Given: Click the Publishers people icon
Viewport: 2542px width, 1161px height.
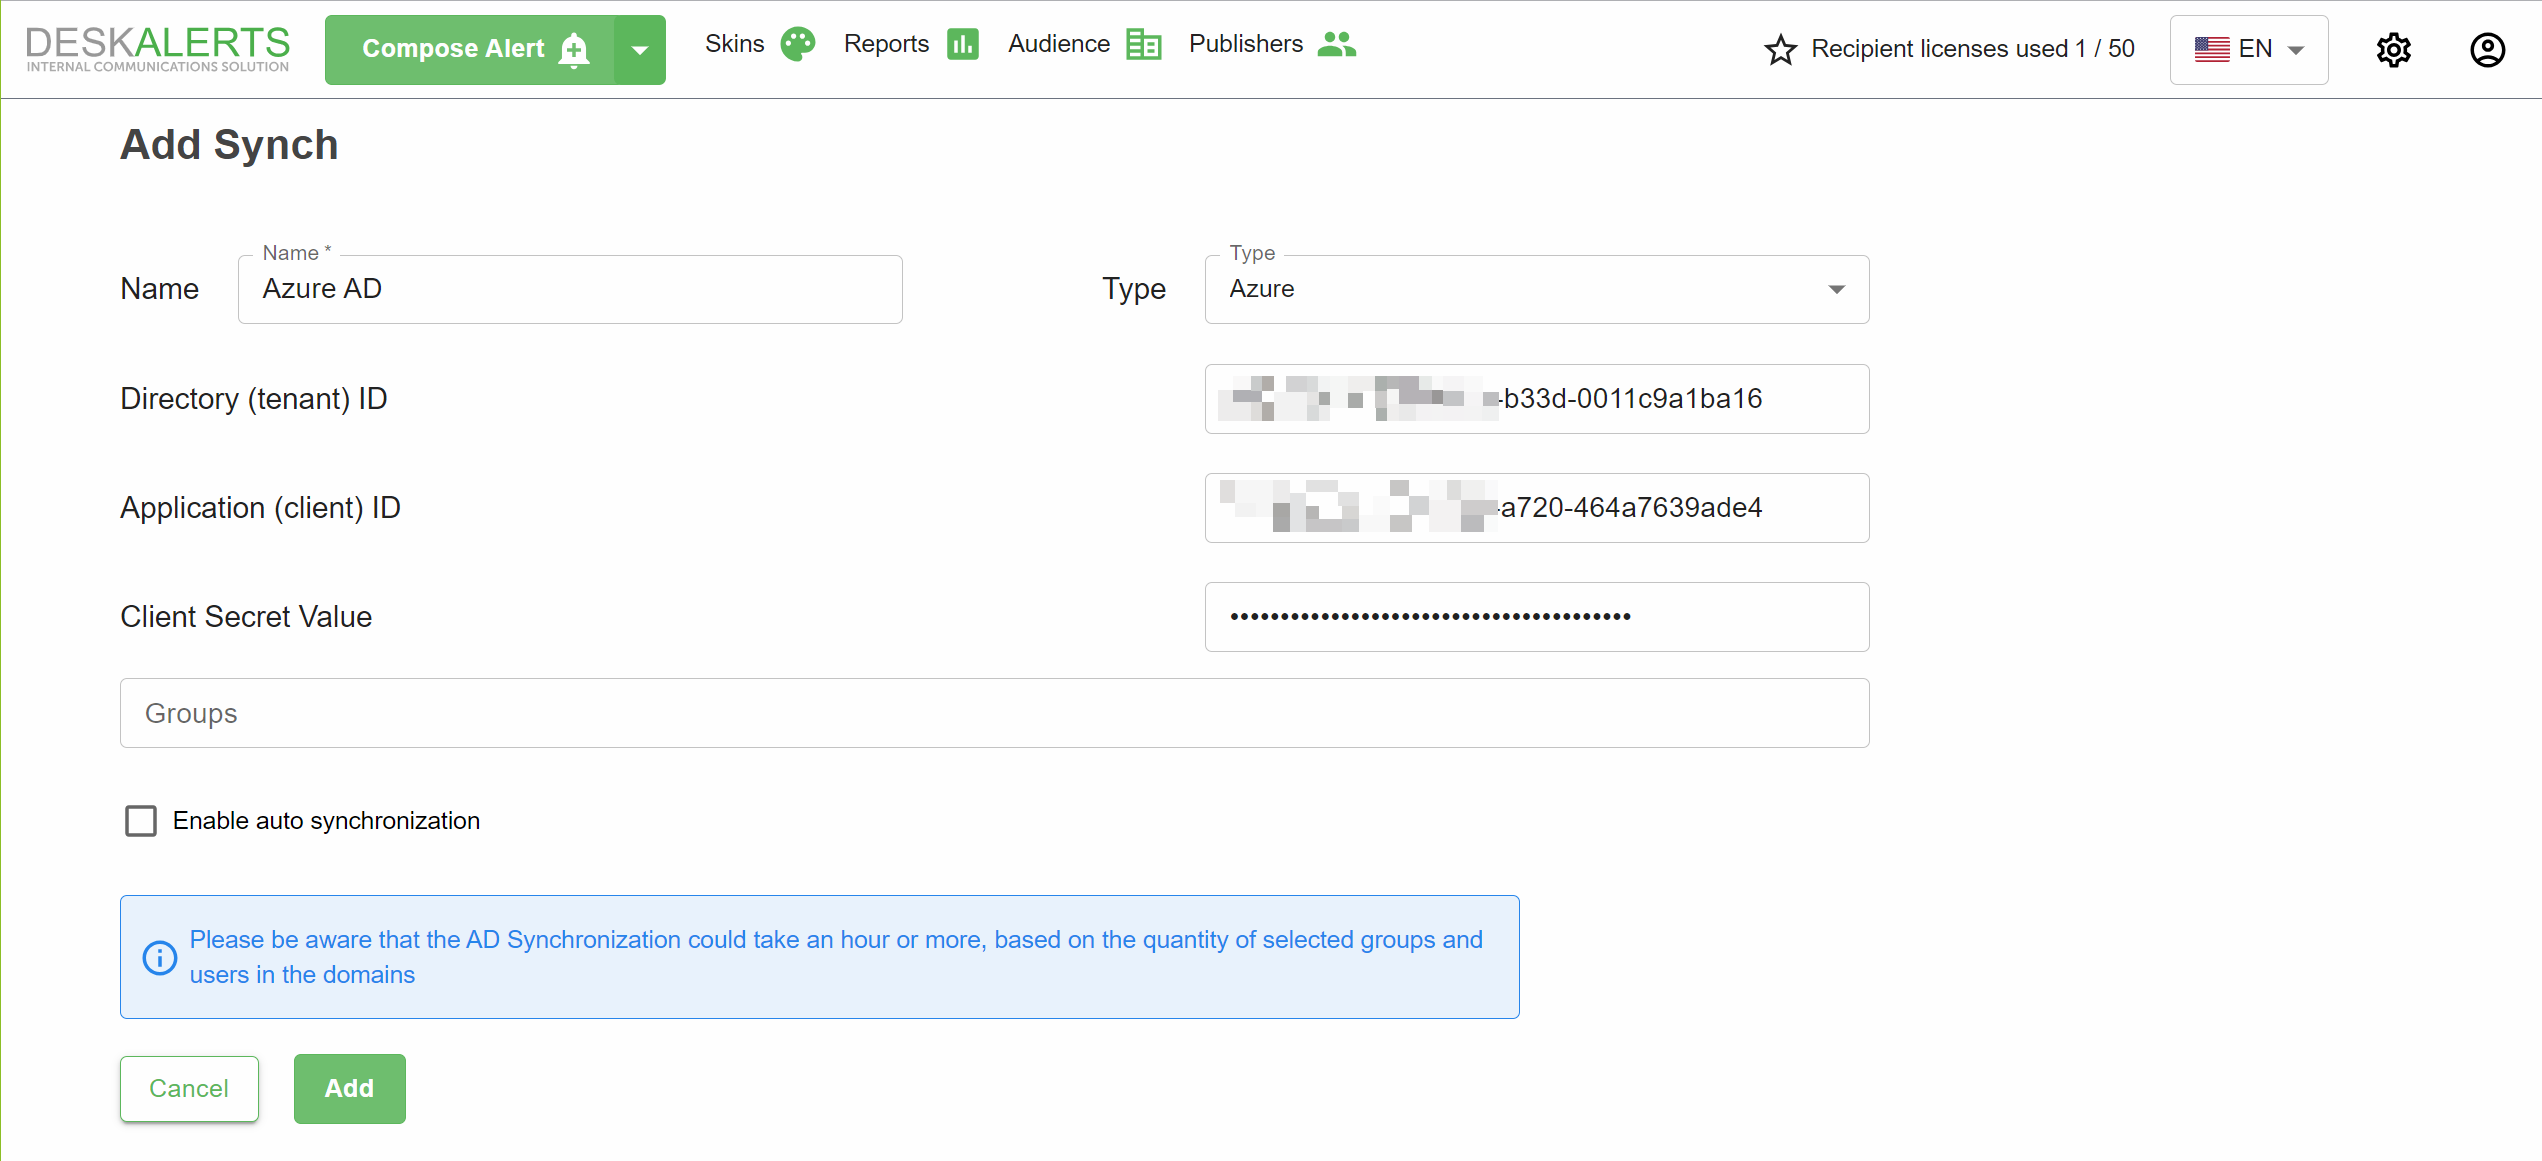Looking at the screenshot, I should click(1336, 45).
